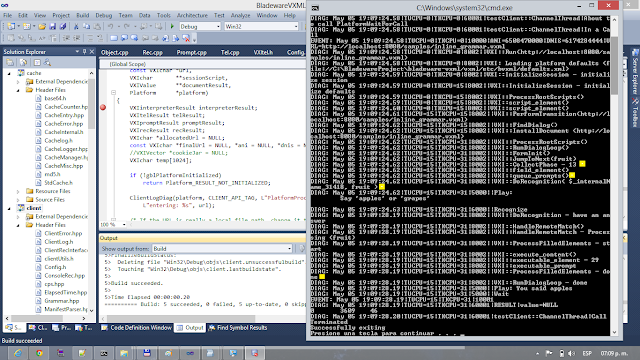Click the Save icon in the toolbar
The width and height of the screenshot is (640, 360).
point(53,27)
